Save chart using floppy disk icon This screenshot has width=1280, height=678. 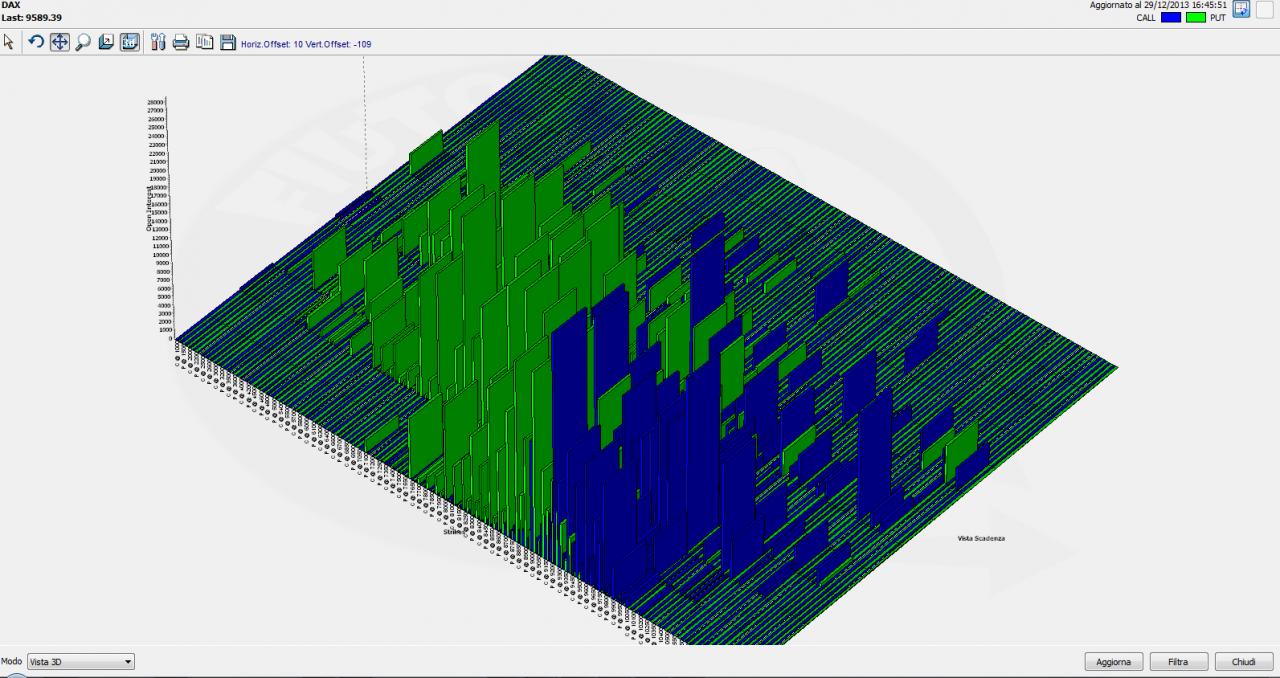click(x=228, y=42)
